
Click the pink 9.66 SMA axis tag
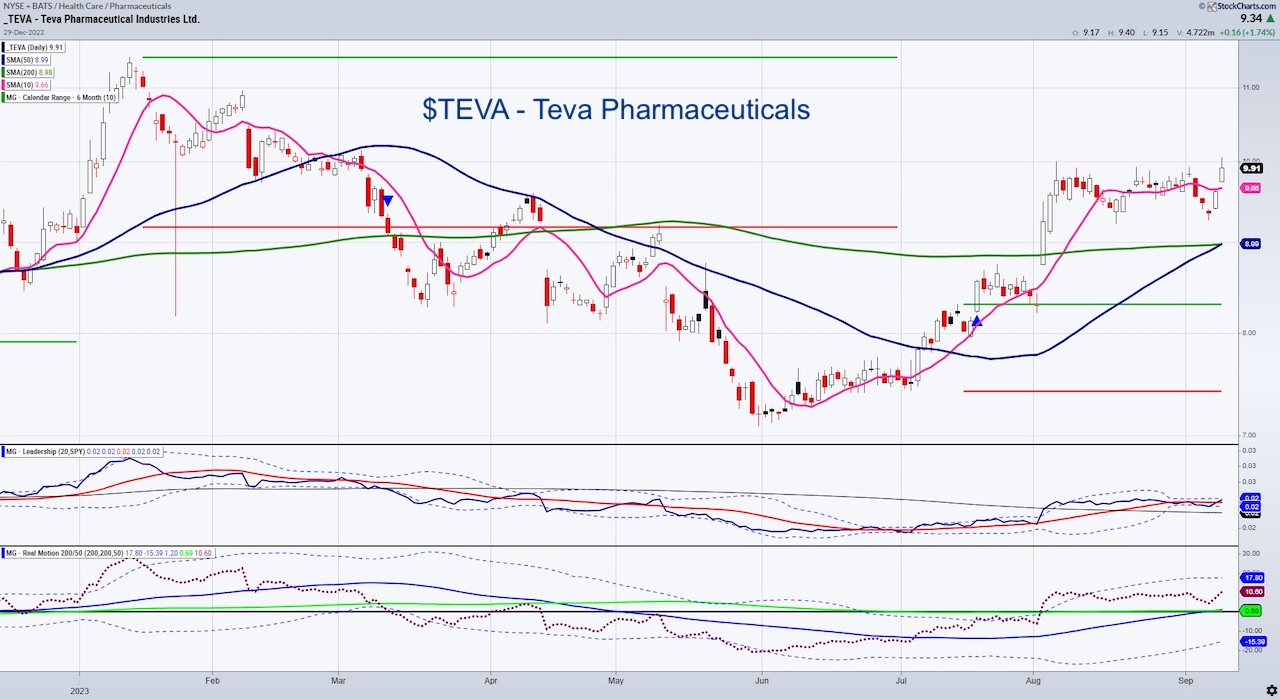[1251, 188]
